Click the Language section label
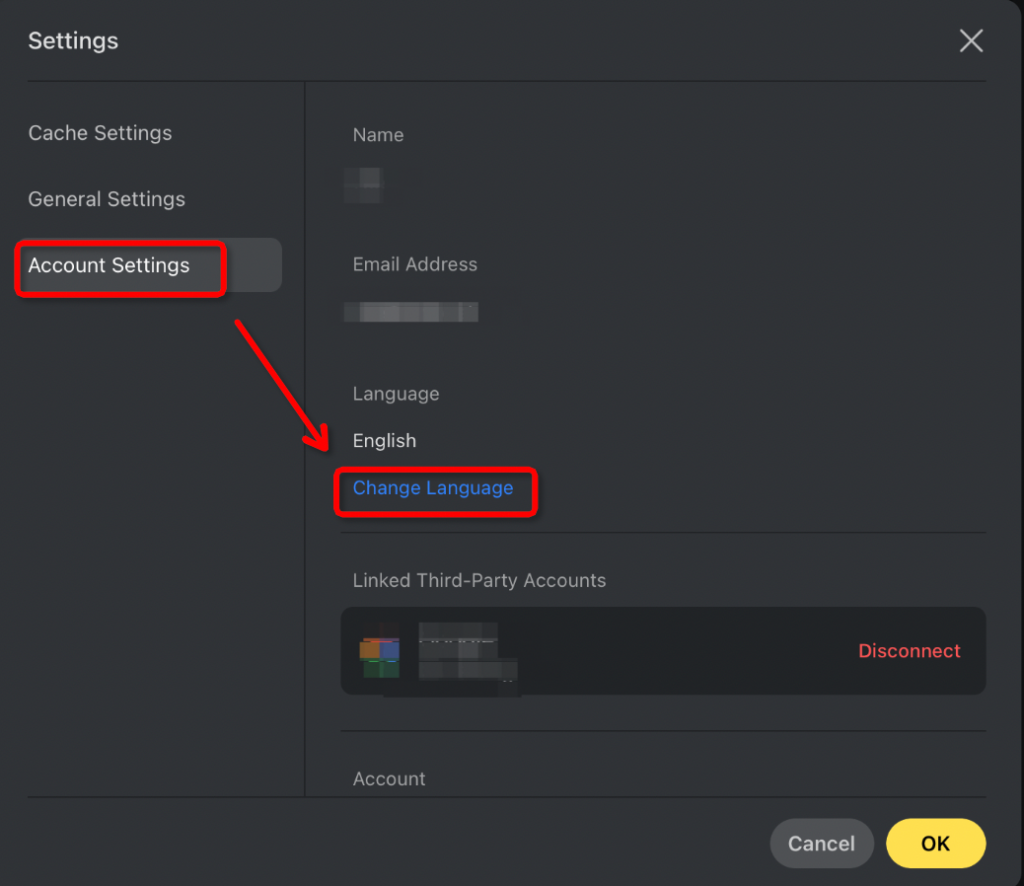The image size is (1024, 886). click(x=395, y=394)
